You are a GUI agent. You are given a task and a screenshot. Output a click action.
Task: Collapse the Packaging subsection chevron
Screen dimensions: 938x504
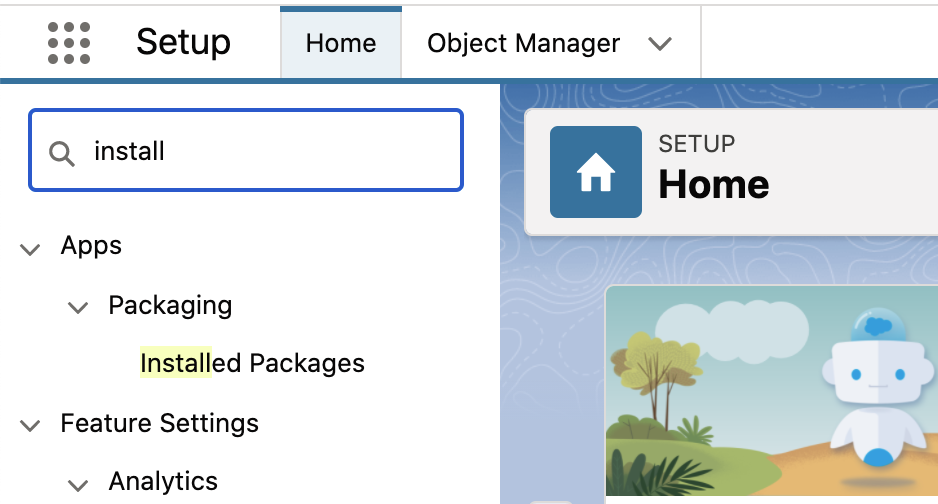(x=78, y=308)
